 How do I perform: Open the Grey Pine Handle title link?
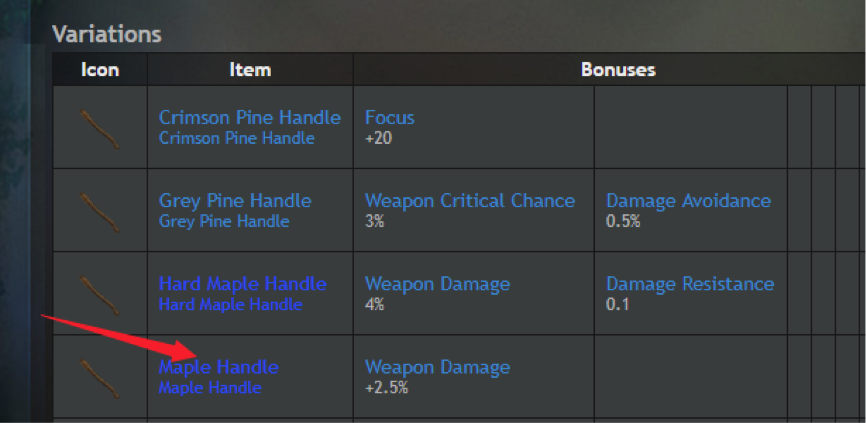click(235, 200)
